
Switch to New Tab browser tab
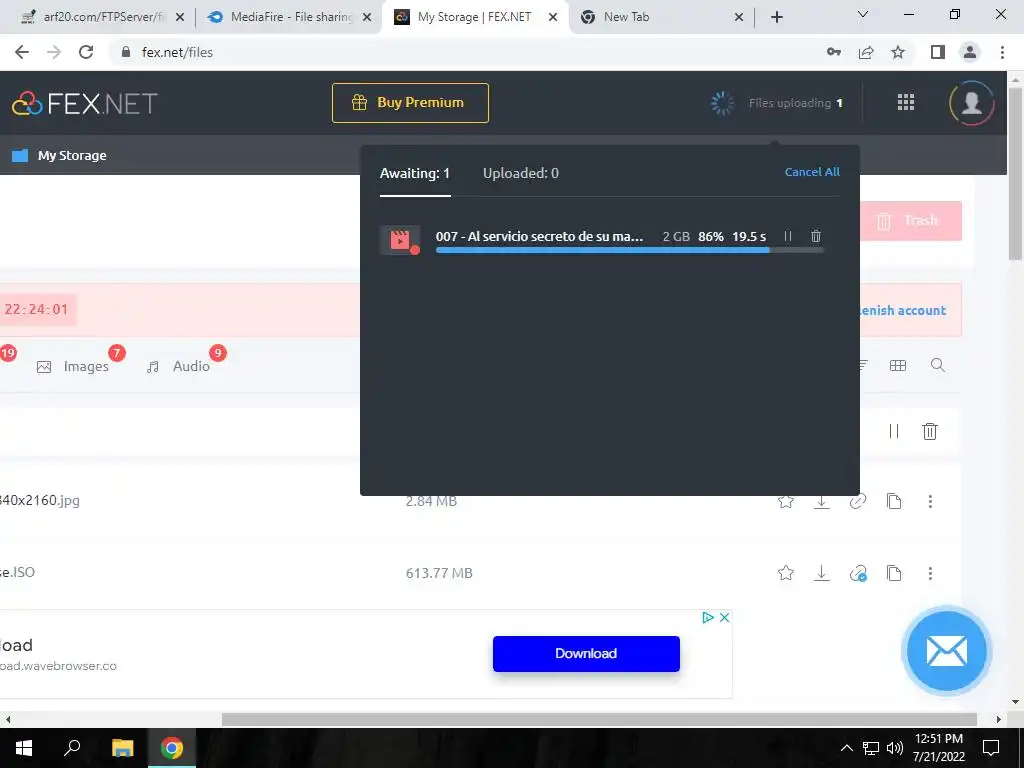click(662, 17)
